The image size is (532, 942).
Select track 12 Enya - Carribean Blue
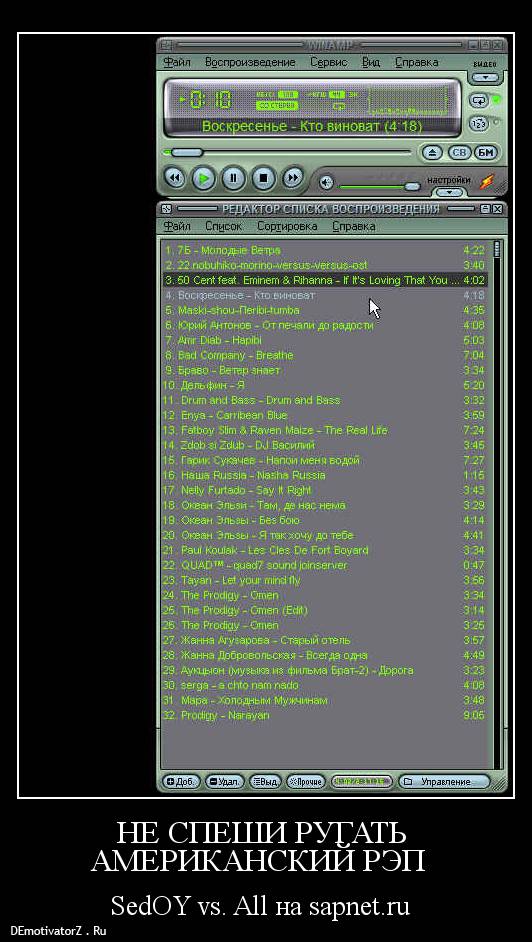pyautogui.click(x=325, y=416)
